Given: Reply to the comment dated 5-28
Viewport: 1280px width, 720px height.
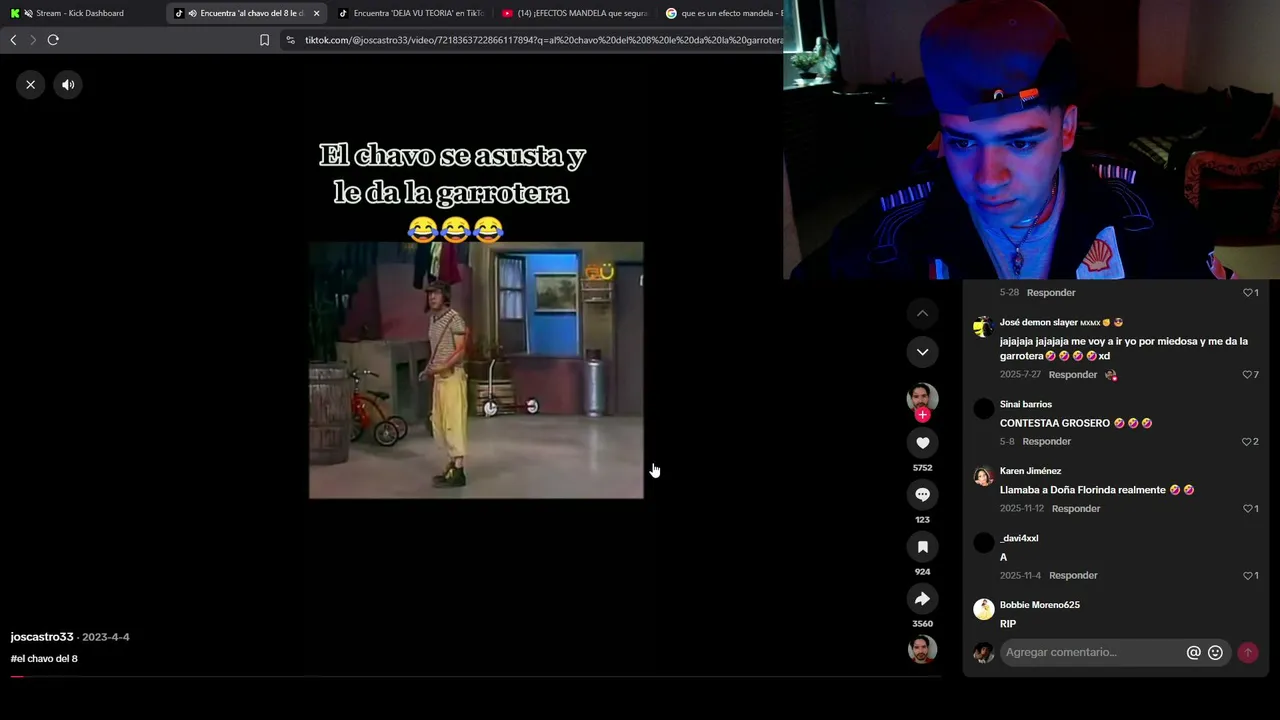Looking at the screenshot, I should [1051, 293].
